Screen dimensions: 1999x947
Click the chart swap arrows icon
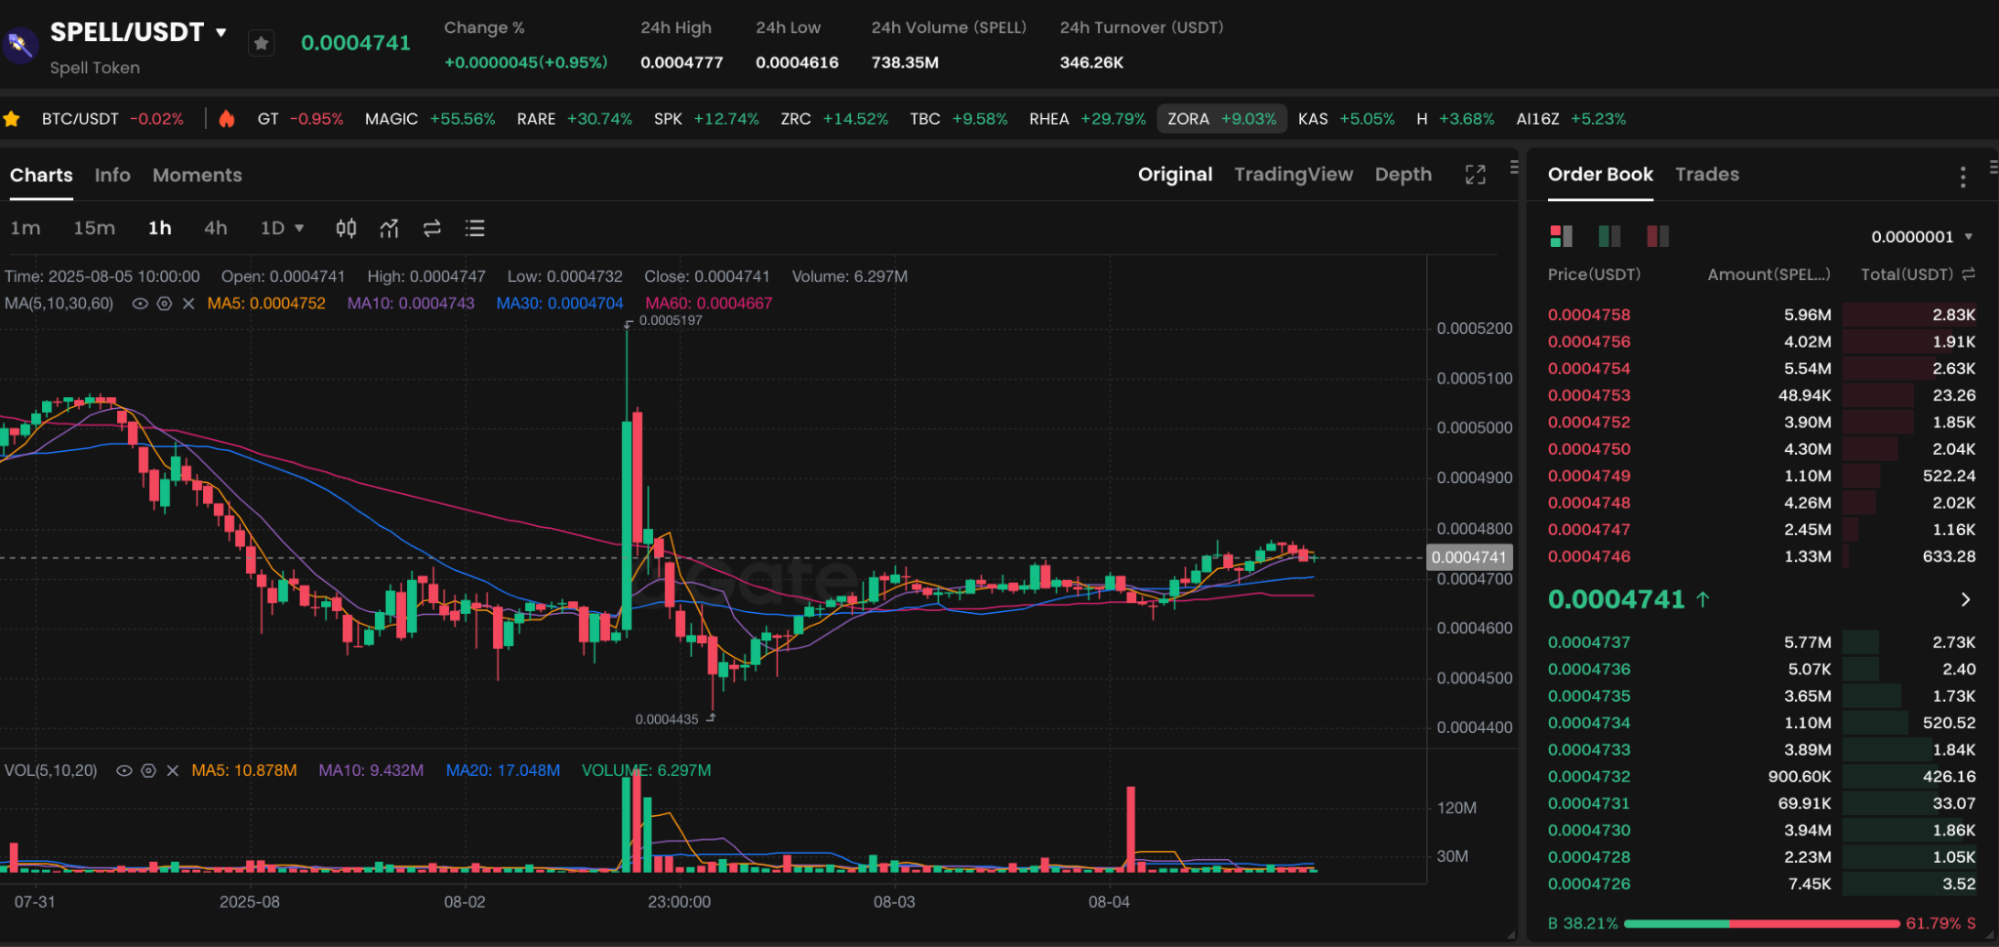[432, 228]
